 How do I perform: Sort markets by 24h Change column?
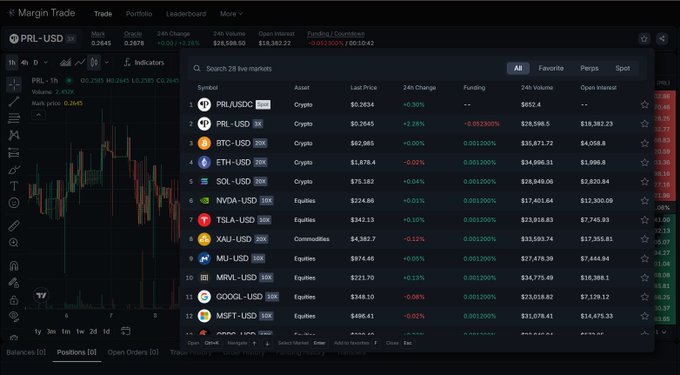(x=419, y=88)
